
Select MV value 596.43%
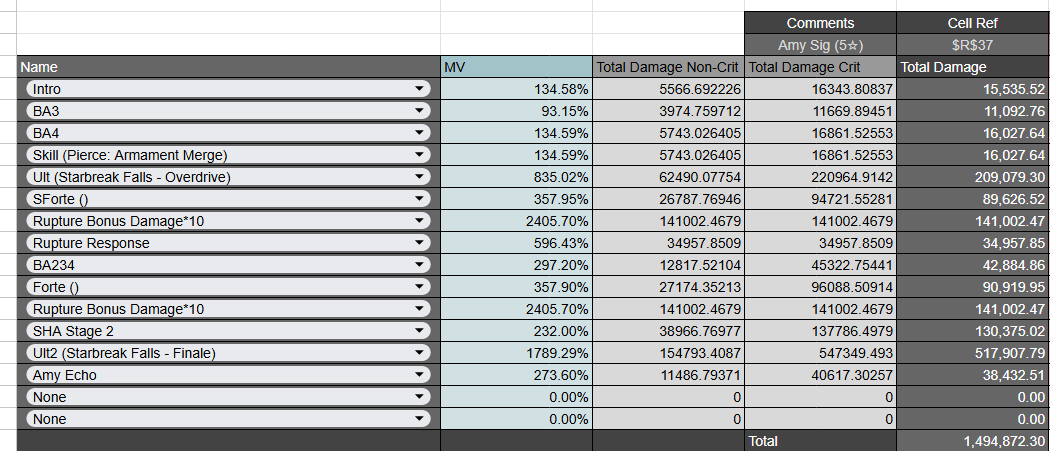[x=516, y=243]
